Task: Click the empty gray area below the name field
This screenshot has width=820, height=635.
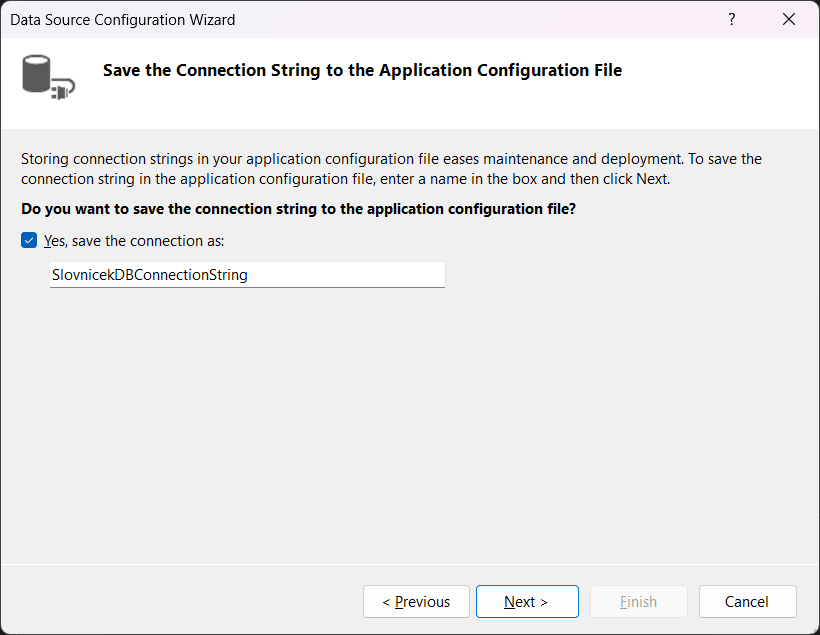Action: (x=400, y=420)
